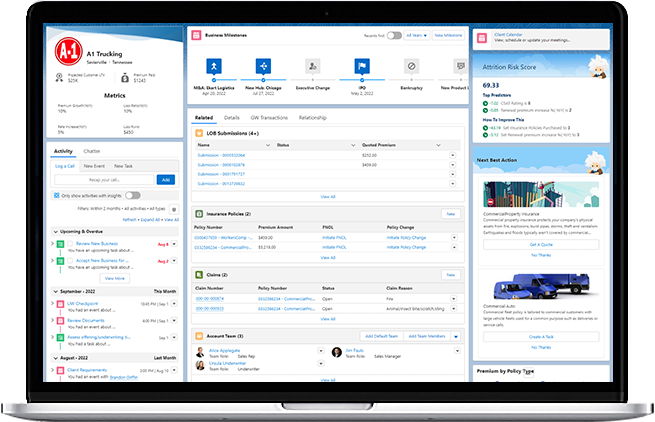655x422 pixels.
Task: Select the Bankruptcy milestone icon
Action: pyautogui.click(x=409, y=66)
